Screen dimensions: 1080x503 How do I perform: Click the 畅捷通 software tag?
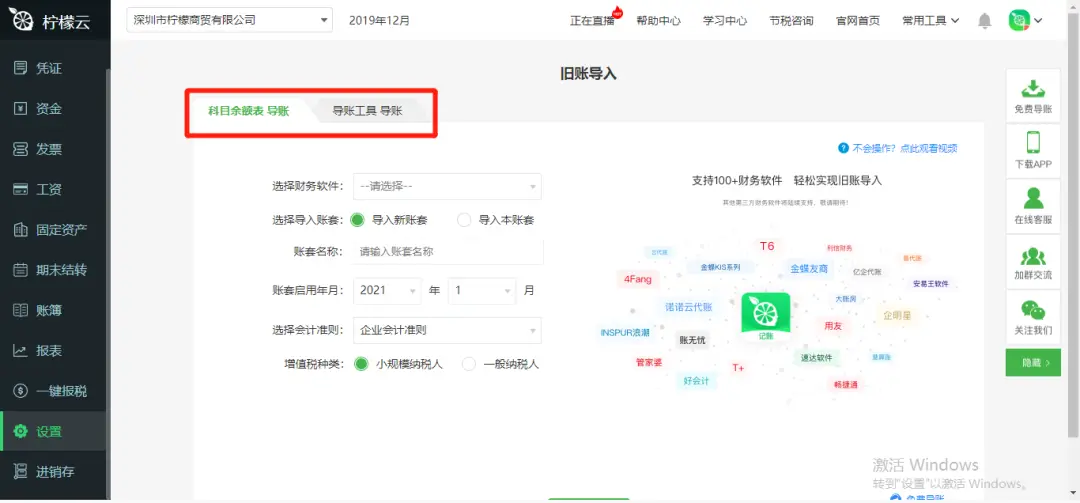pyautogui.click(x=845, y=384)
